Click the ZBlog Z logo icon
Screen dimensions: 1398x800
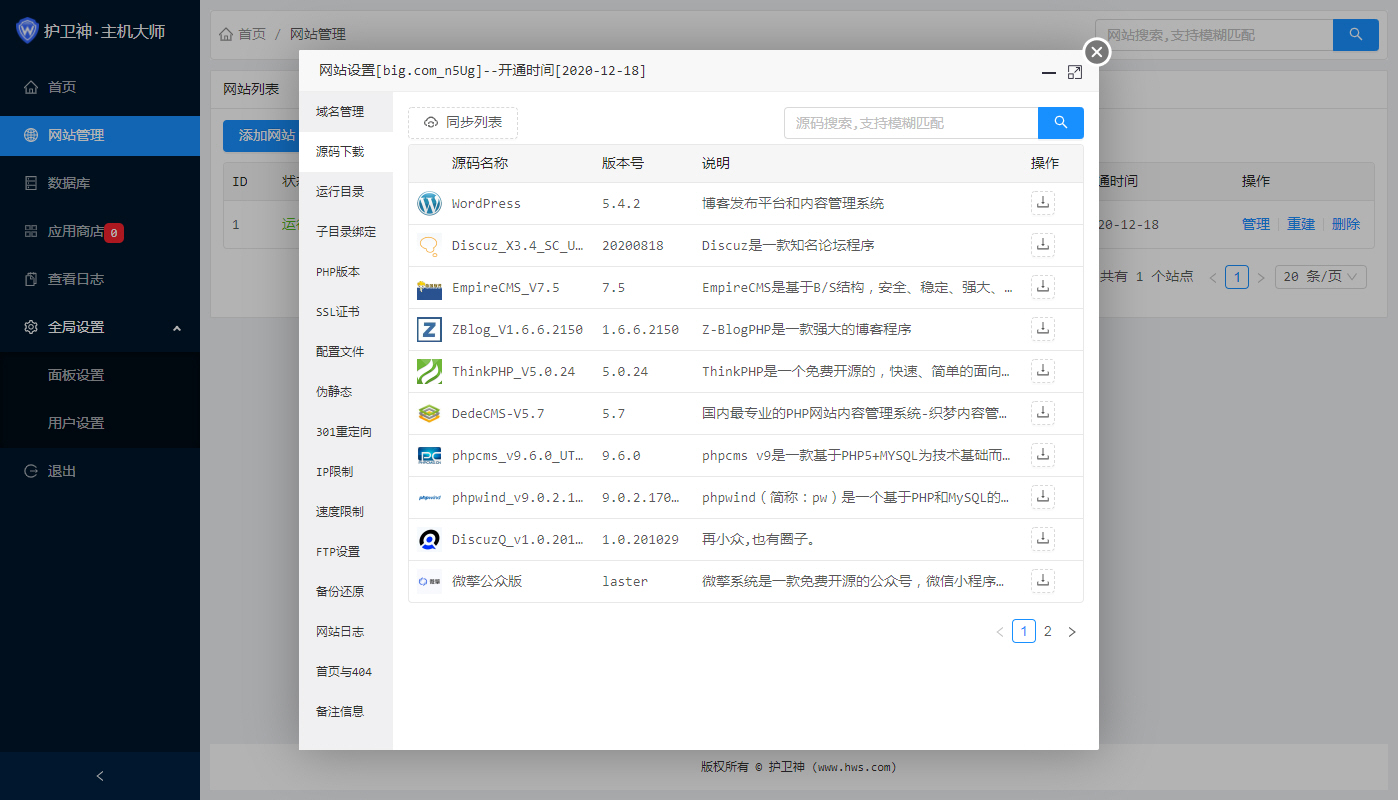[429, 330]
